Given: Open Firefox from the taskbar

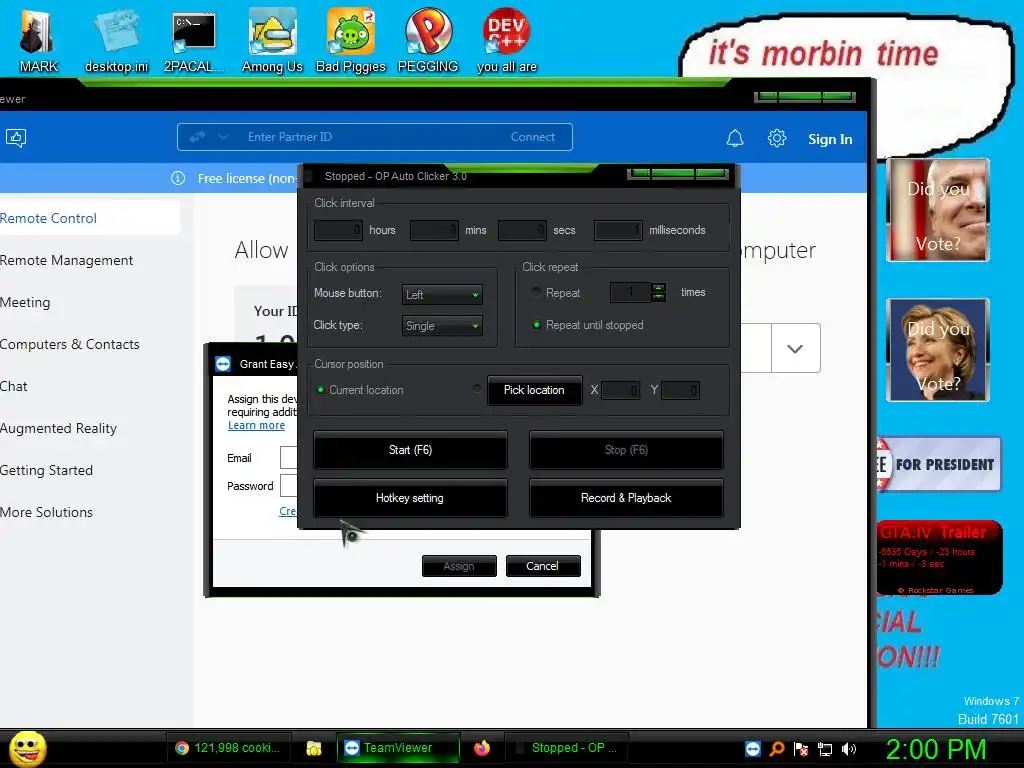Looking at the screenshot, I should pos(482,748).
